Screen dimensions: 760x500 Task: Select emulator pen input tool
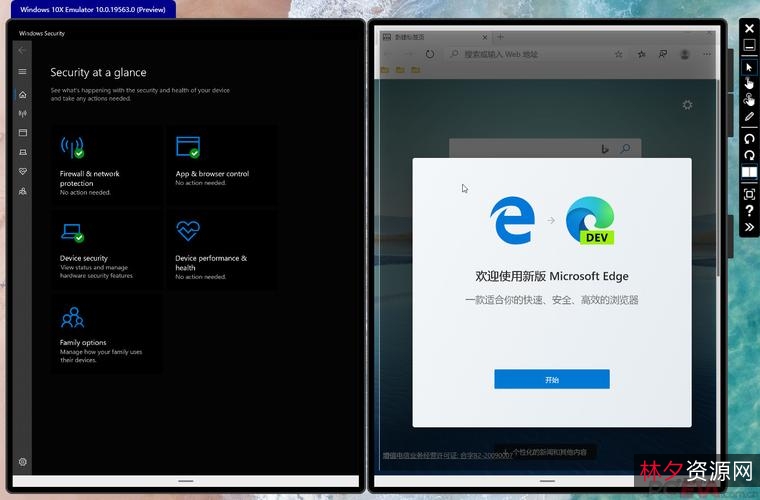click(x=749, y=117)
